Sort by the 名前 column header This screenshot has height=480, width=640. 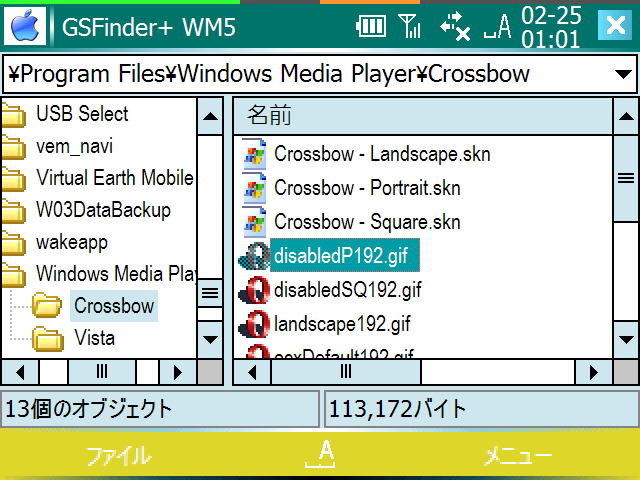point(422,116)
